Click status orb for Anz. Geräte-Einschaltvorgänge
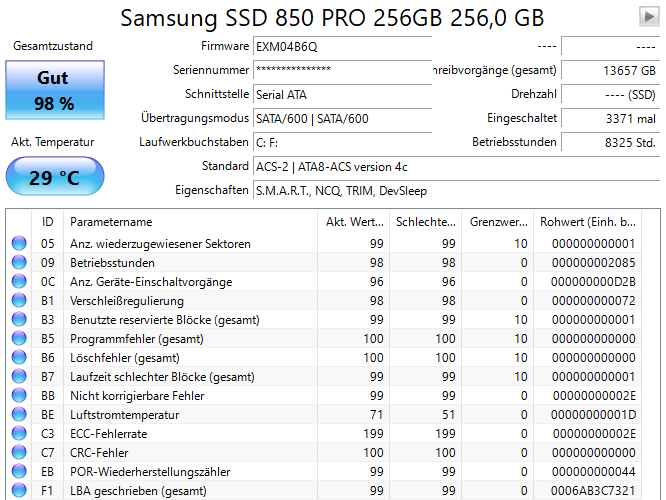The height and width of the screenshot is (500, 666). 19,282
